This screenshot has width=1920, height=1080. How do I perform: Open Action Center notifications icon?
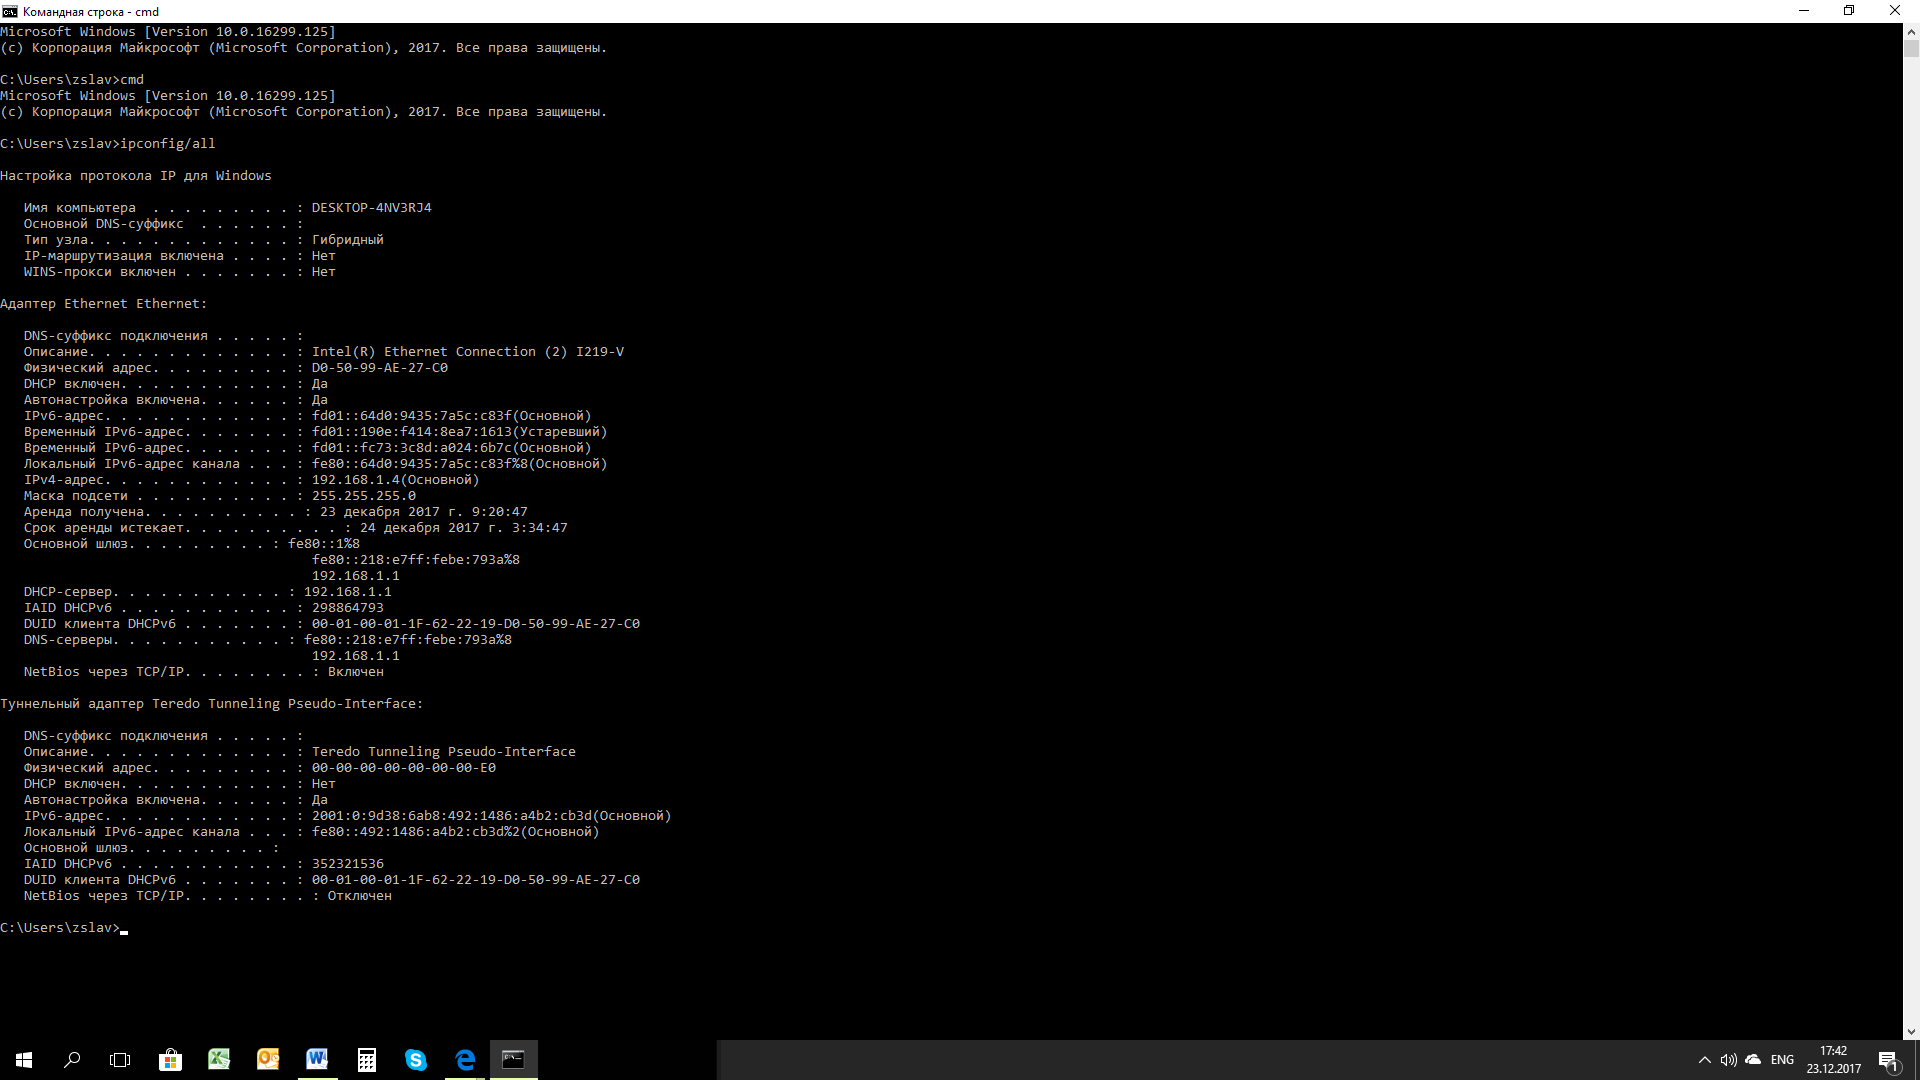1888,1060
